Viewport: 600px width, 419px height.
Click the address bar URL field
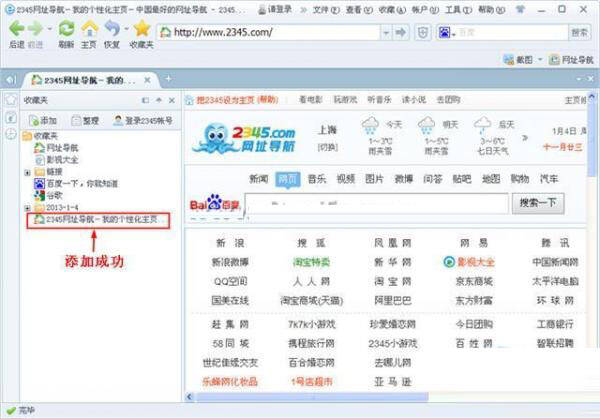tap(269, 33)
